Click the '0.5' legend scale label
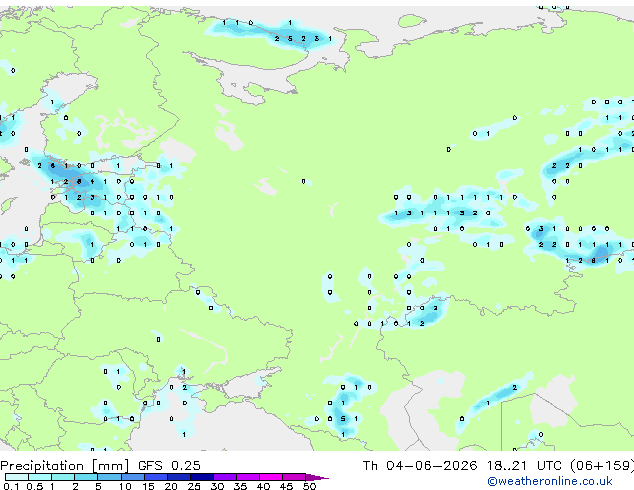Screen dimensions: 634x490 pos(35,486)
